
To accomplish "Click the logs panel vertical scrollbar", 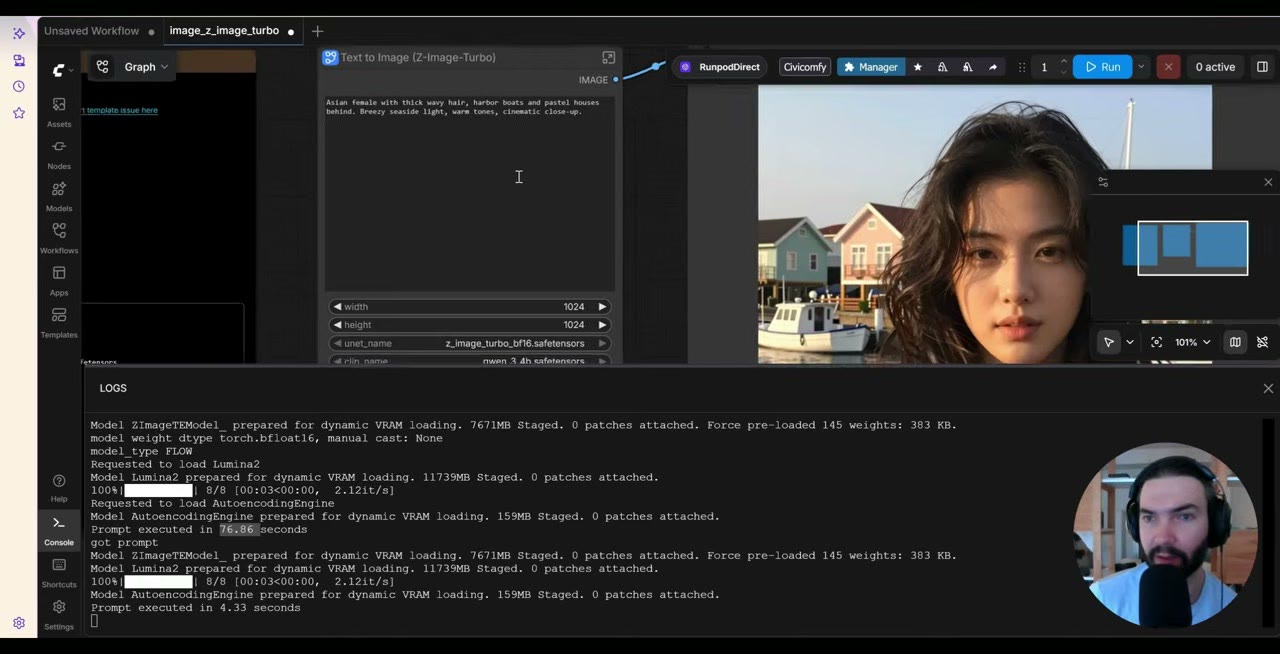I will (x=1268, y=523).
